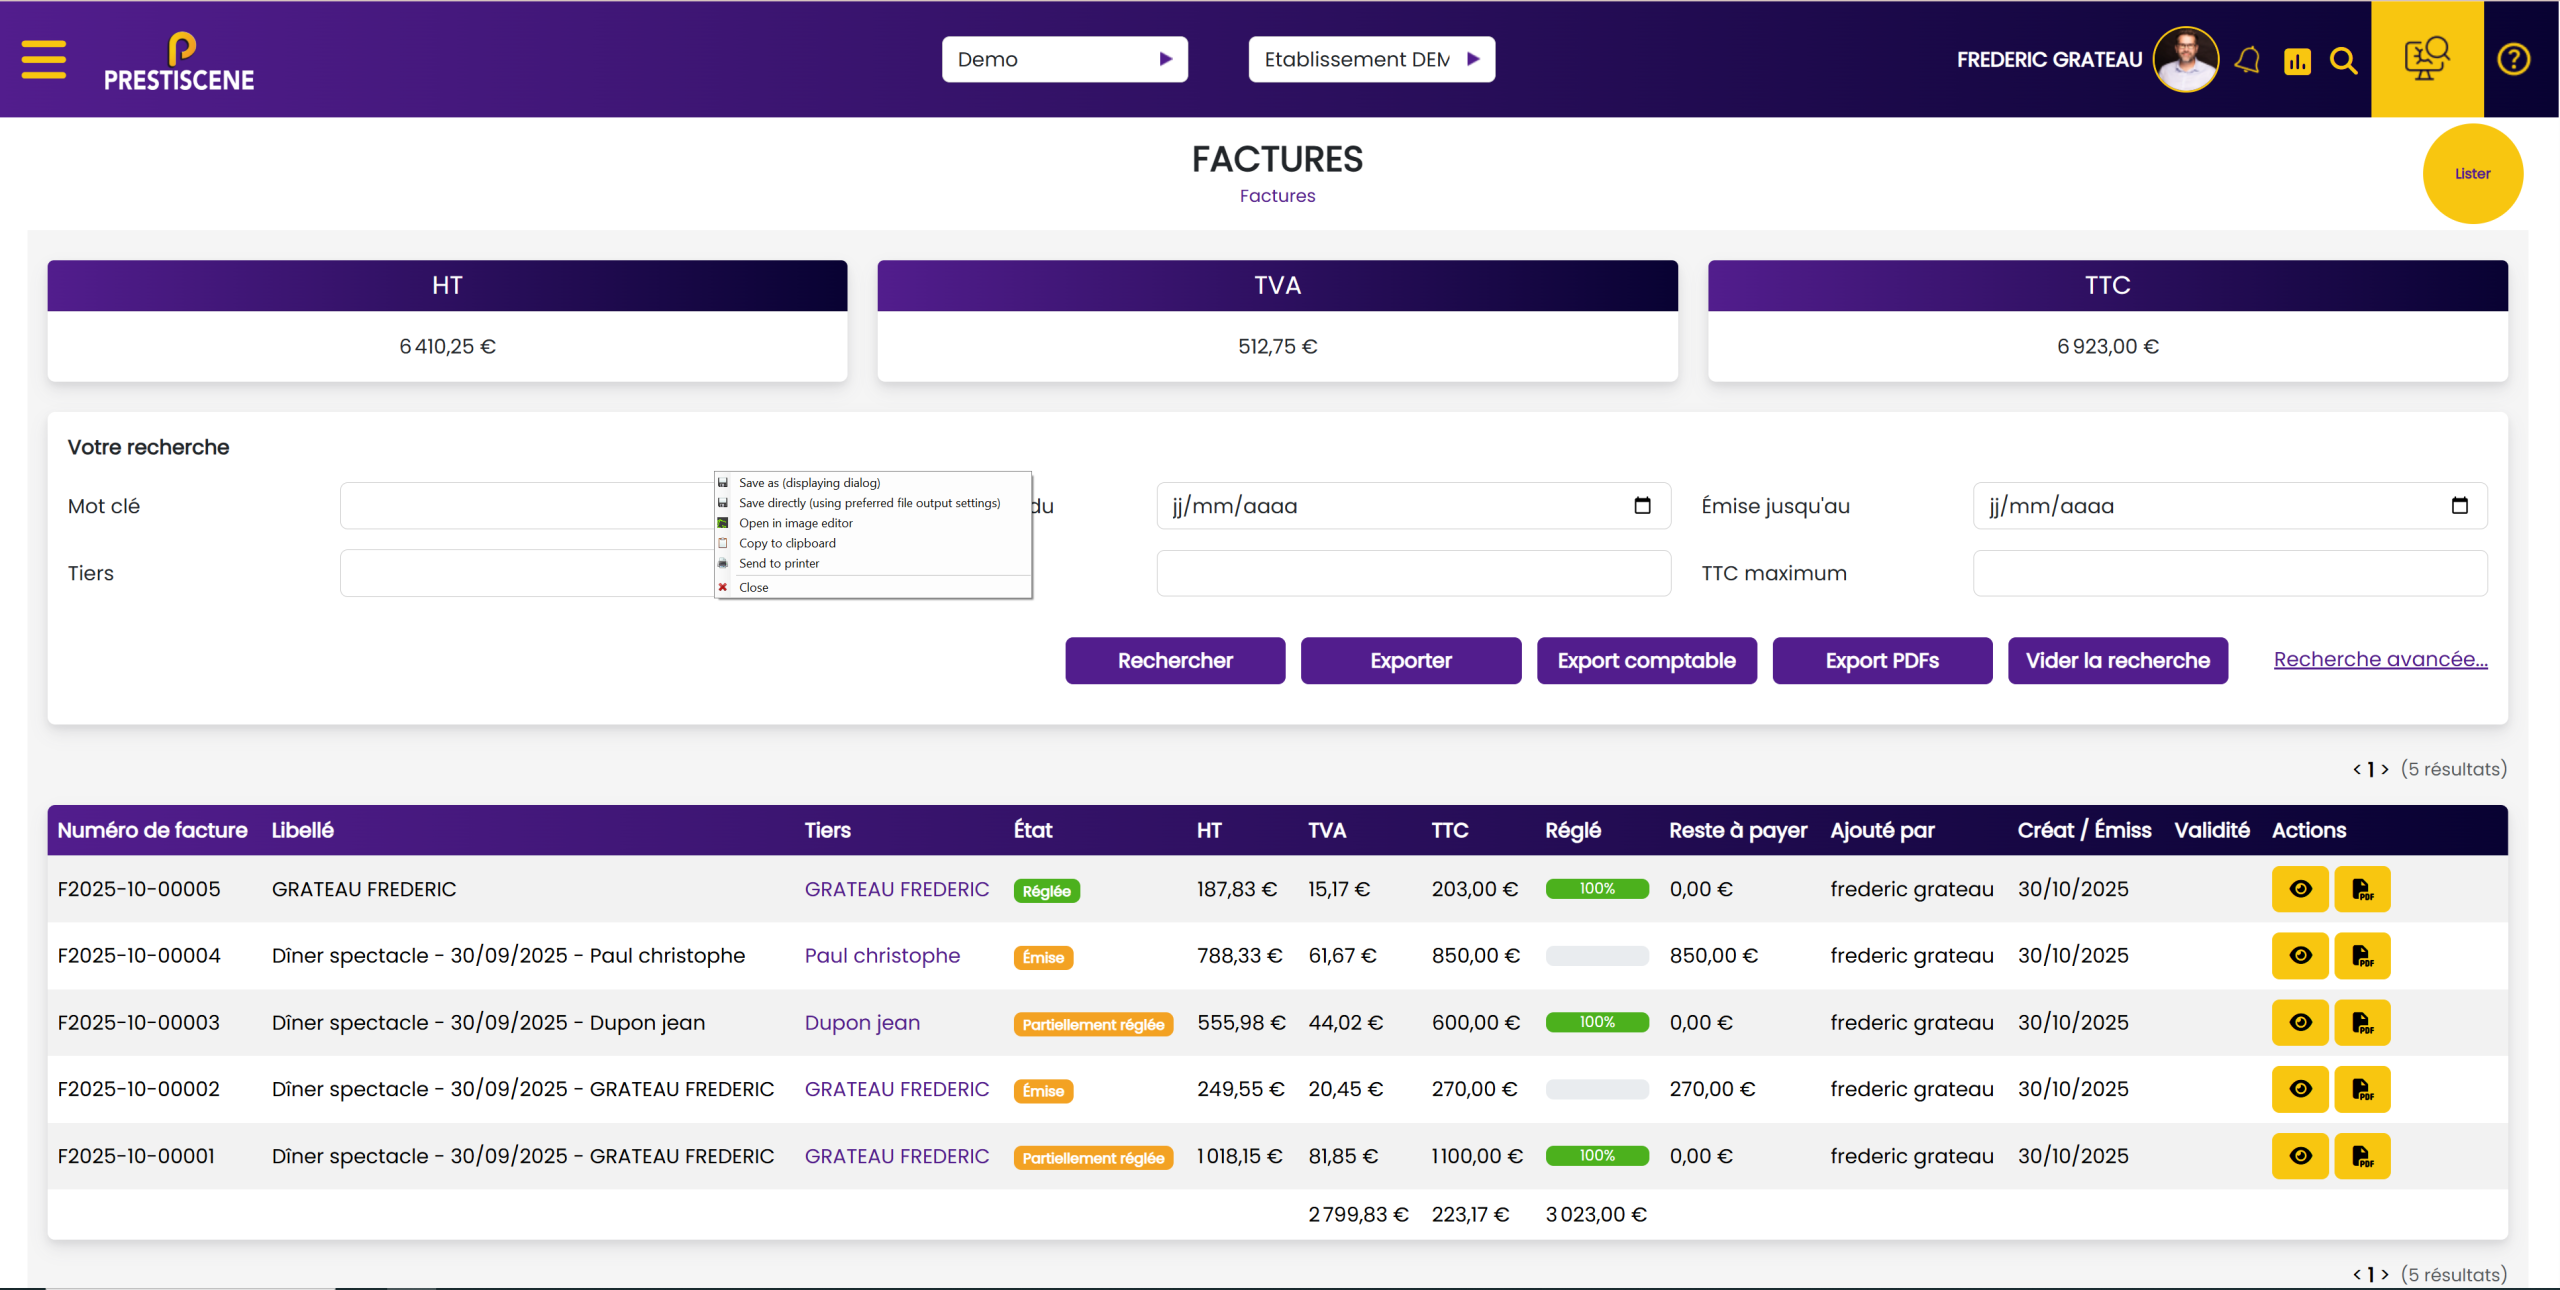Open the hamburger main menu
The height and width of the screenshot is (1290, 2560).
[44, 59]
